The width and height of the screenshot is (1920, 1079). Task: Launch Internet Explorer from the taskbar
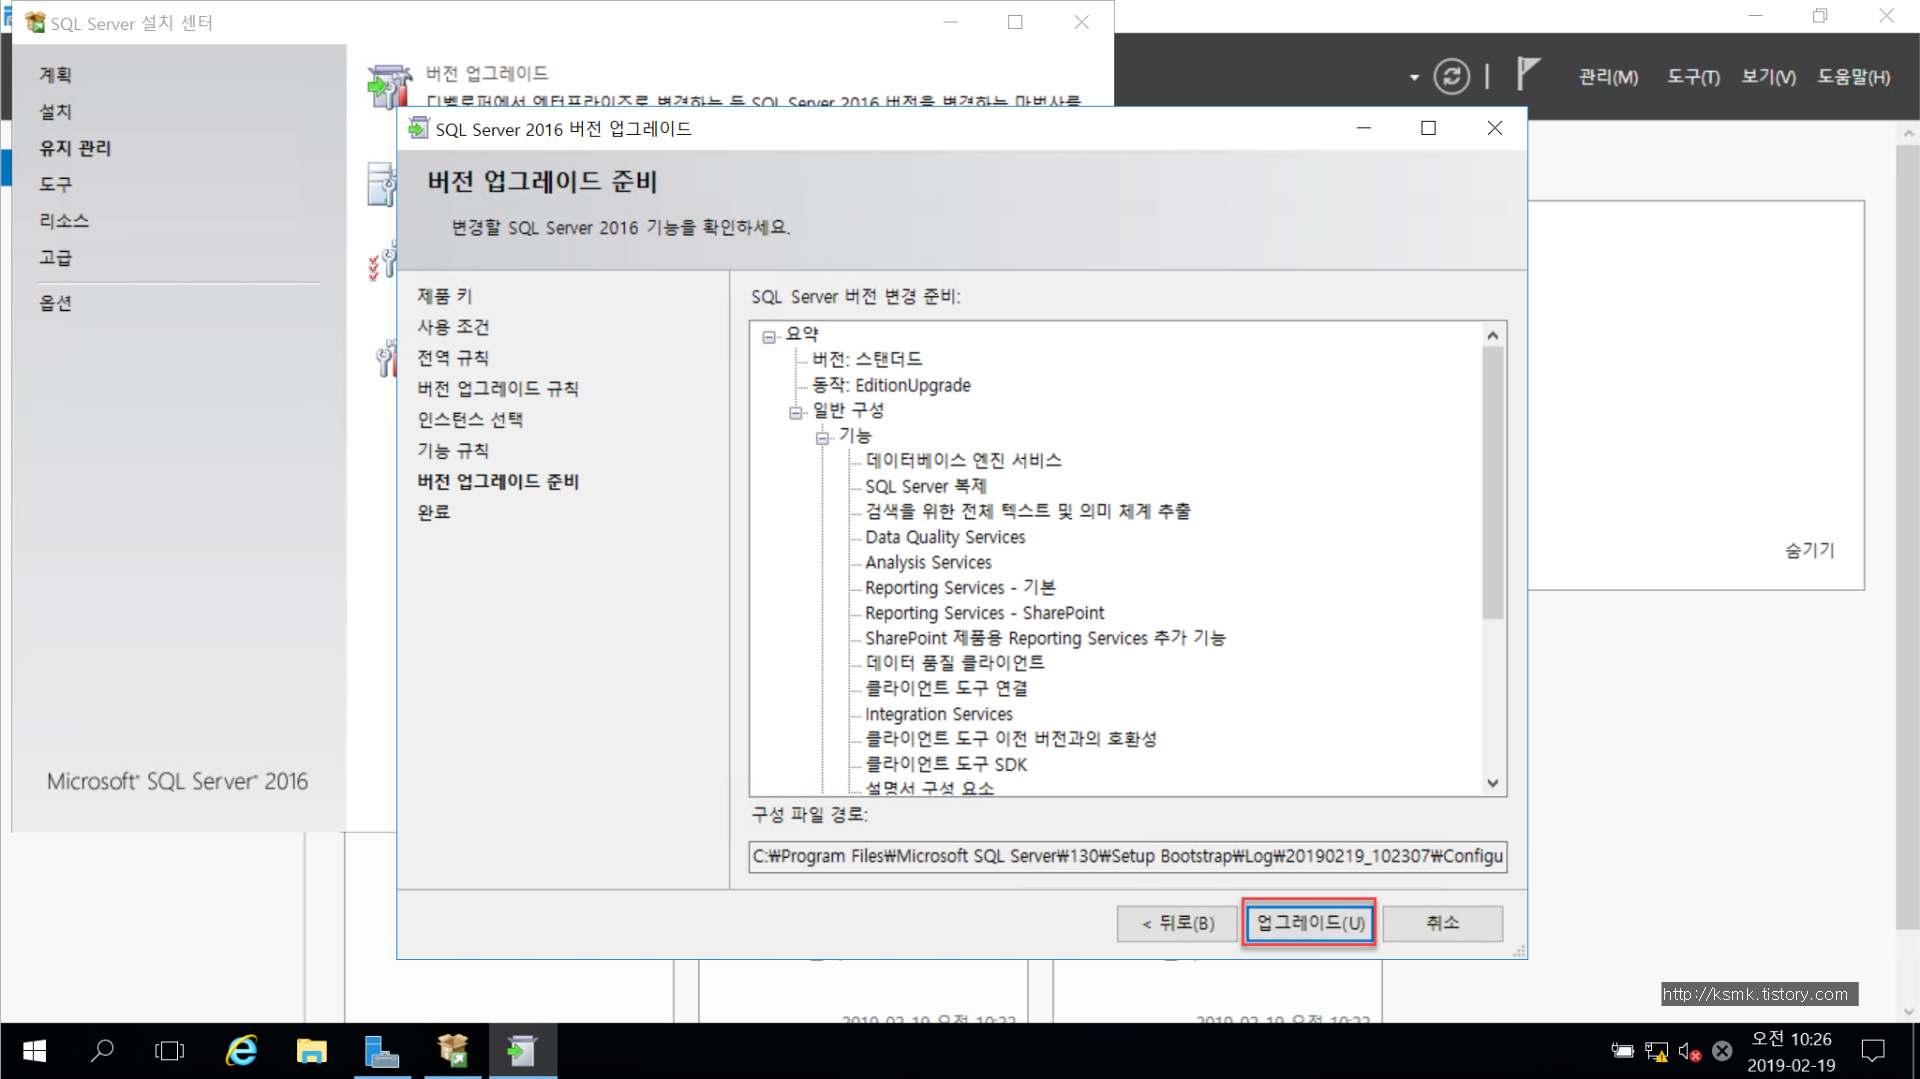[241, 1051]
